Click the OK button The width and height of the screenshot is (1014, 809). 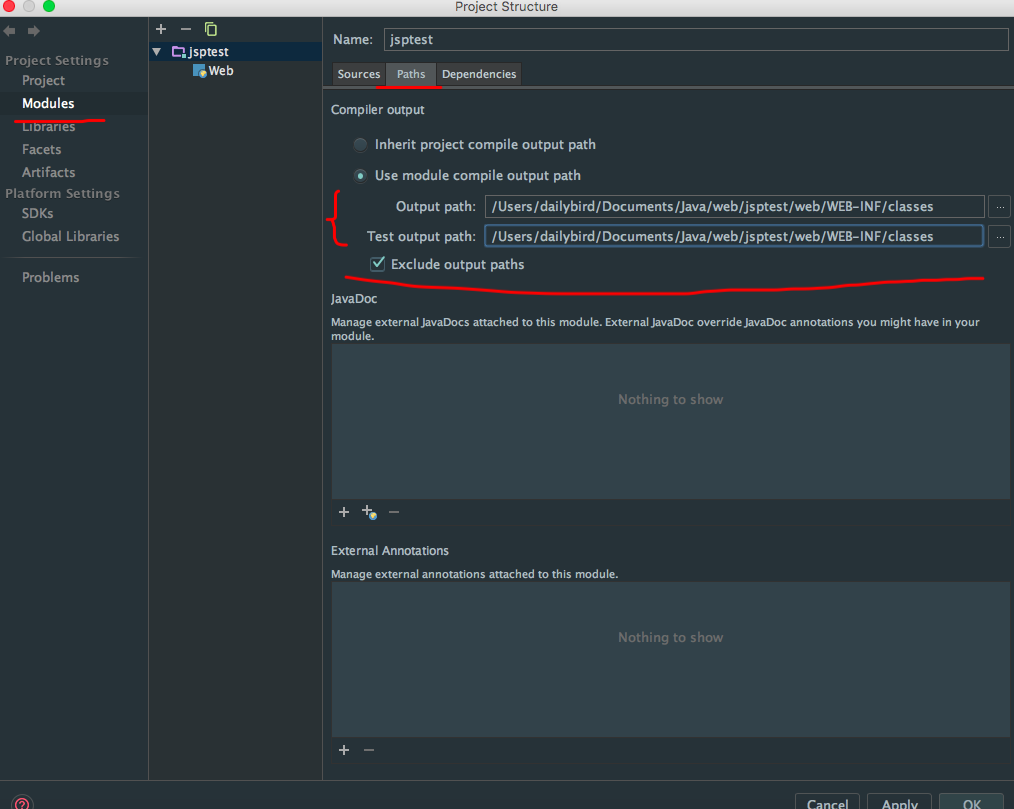pos(971,802)
